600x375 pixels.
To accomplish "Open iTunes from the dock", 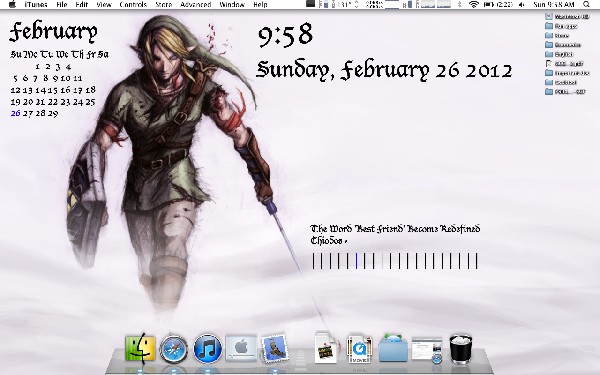I will (x=207, y=349).
